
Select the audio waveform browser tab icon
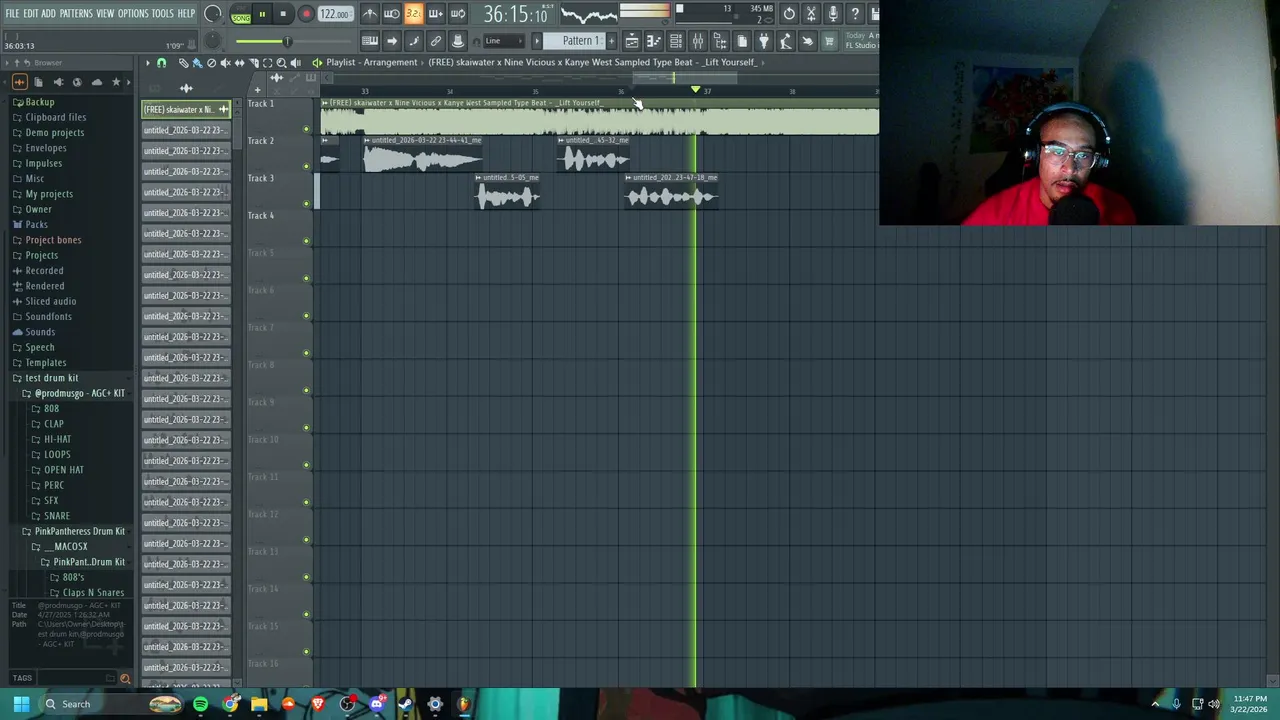tap(18, 82)
